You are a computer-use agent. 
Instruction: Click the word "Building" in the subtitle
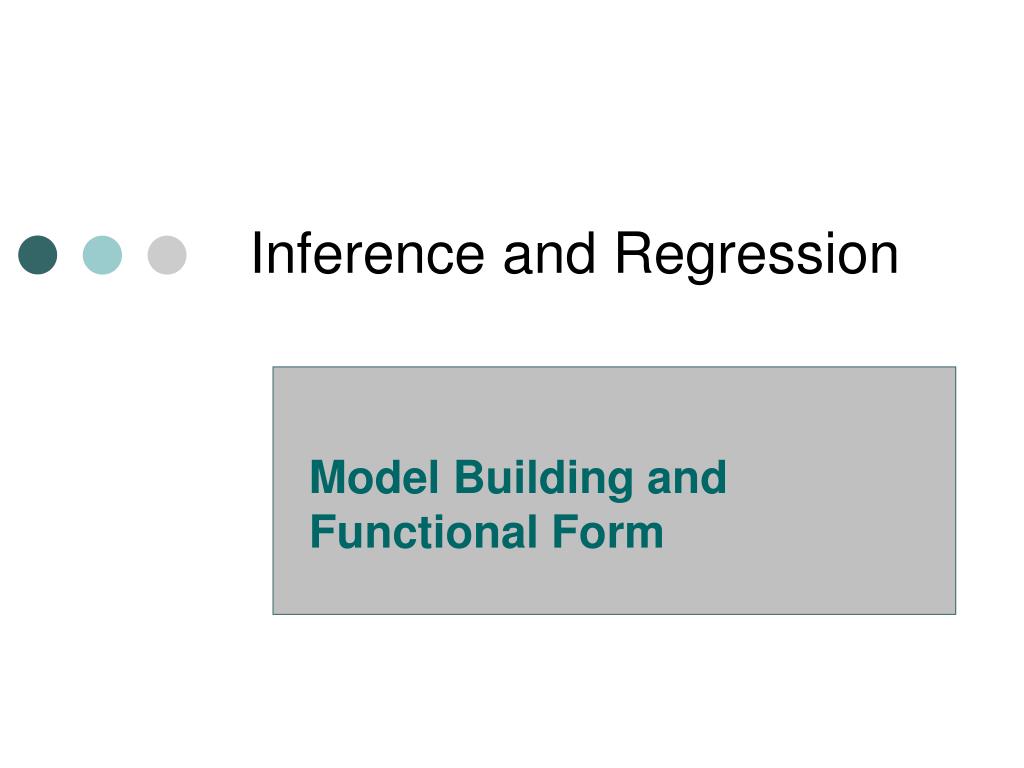tap(543, 480)
